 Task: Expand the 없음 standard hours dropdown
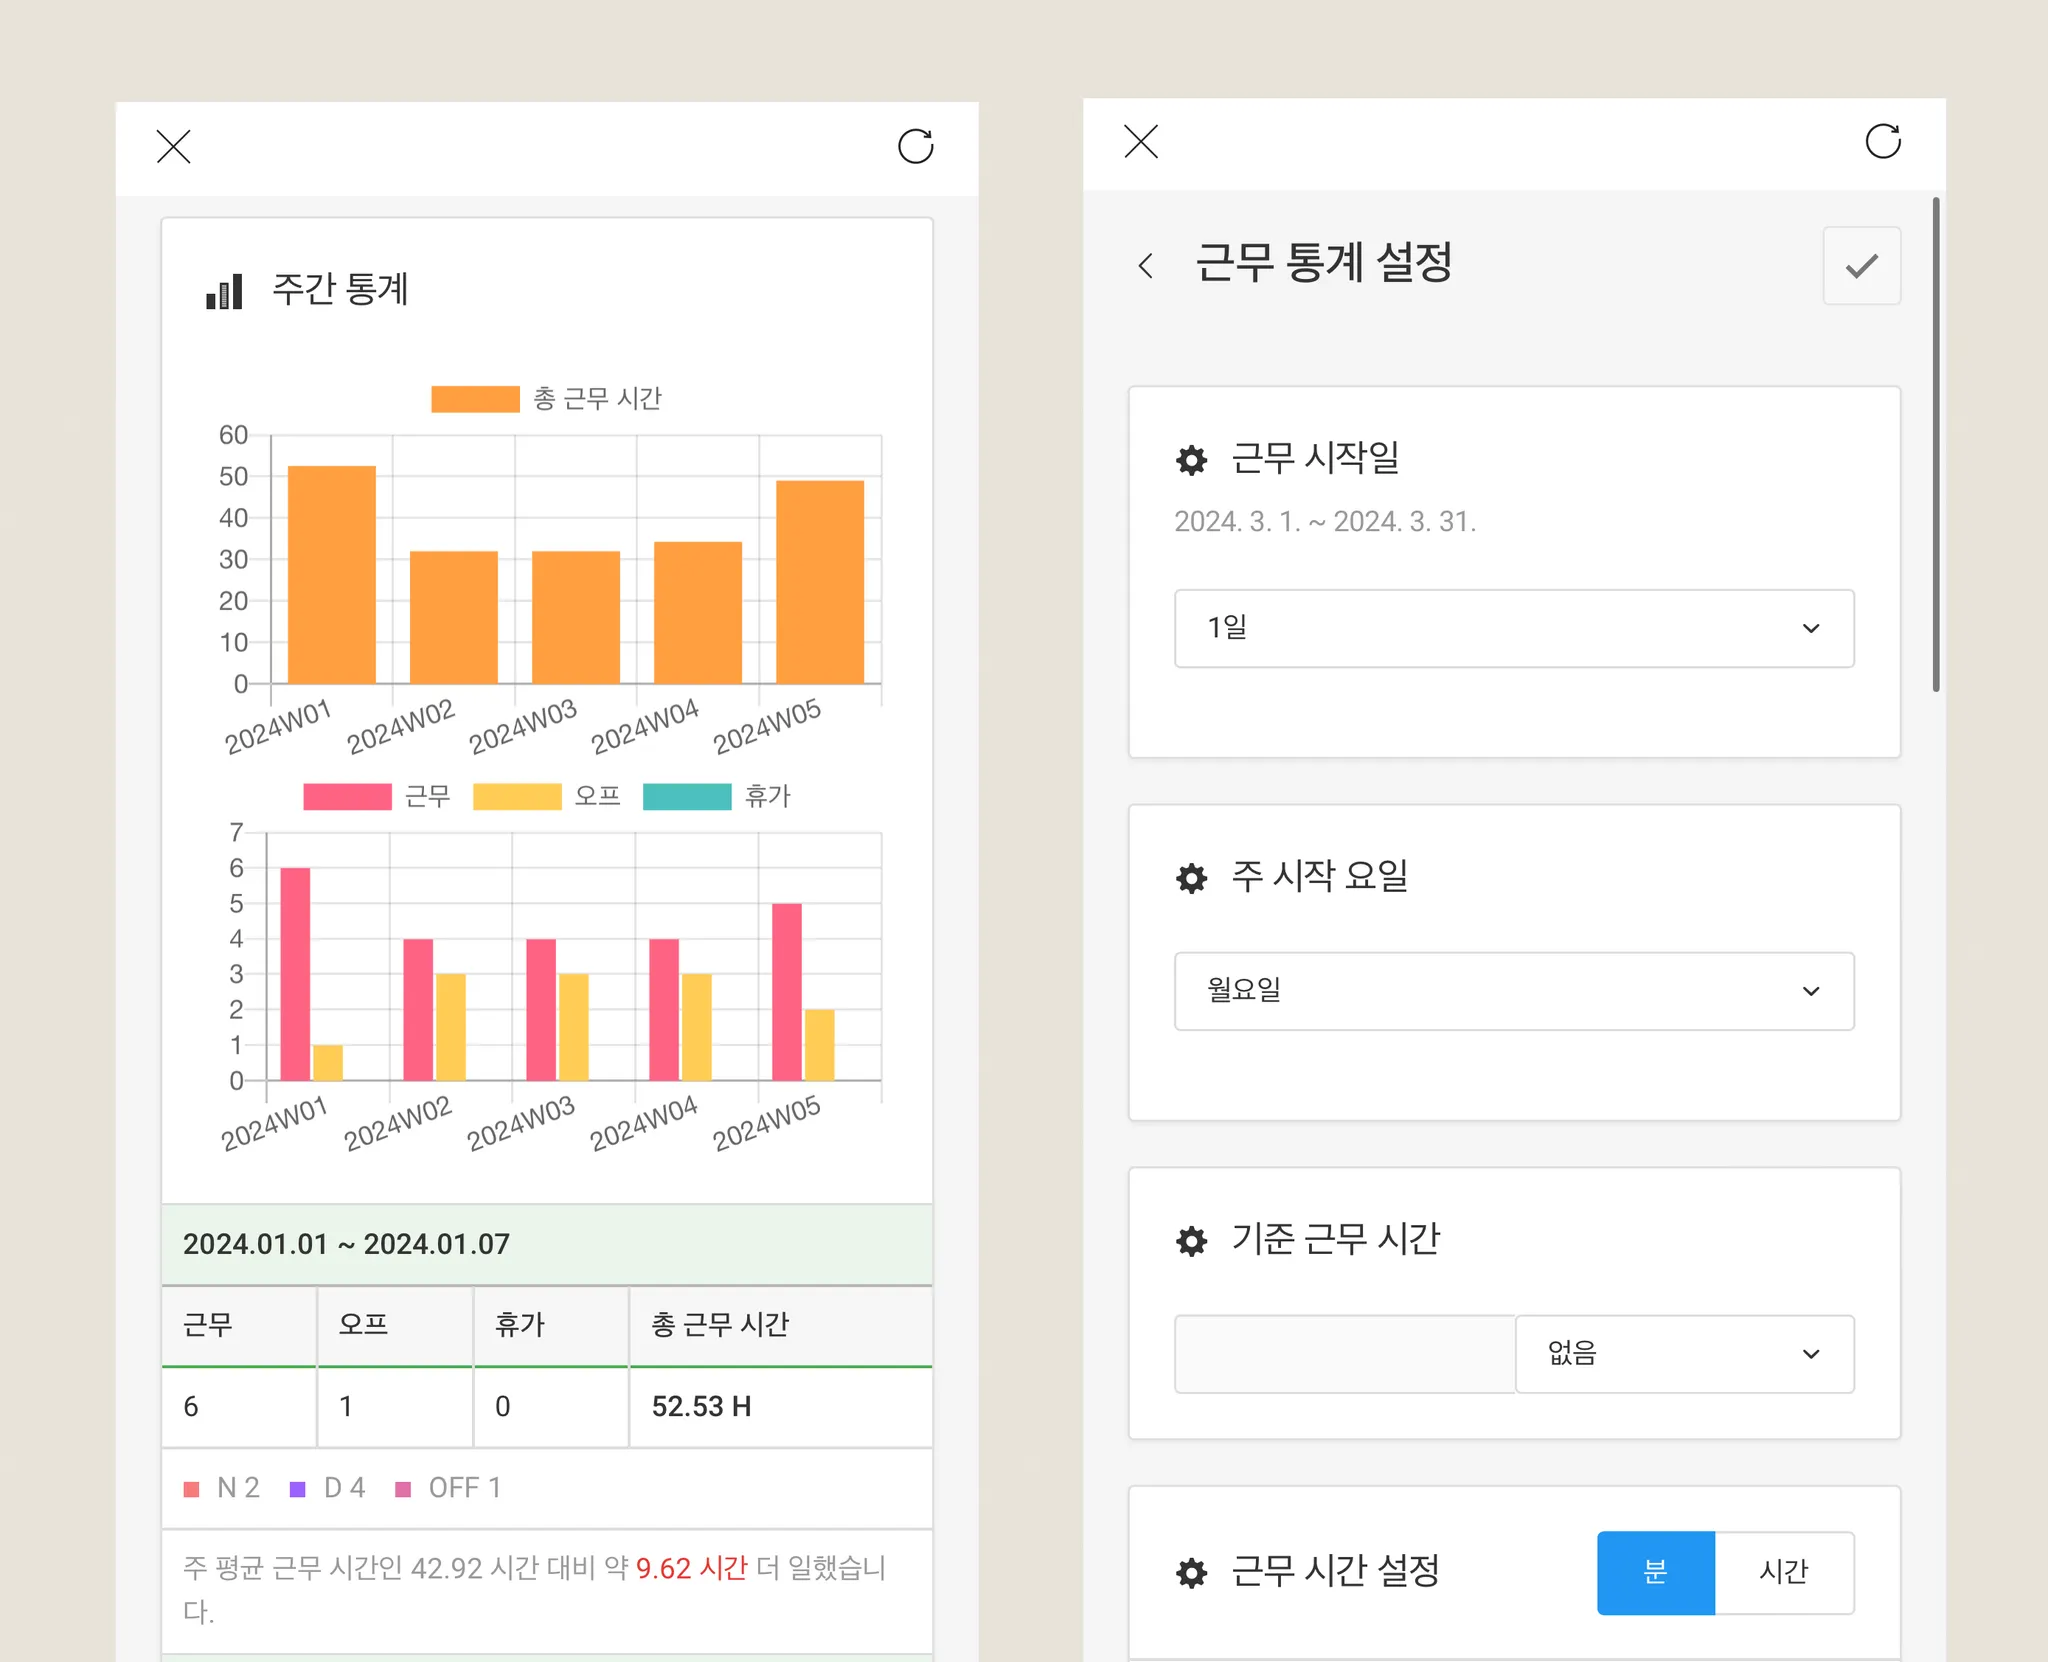coord(1684,1354)
